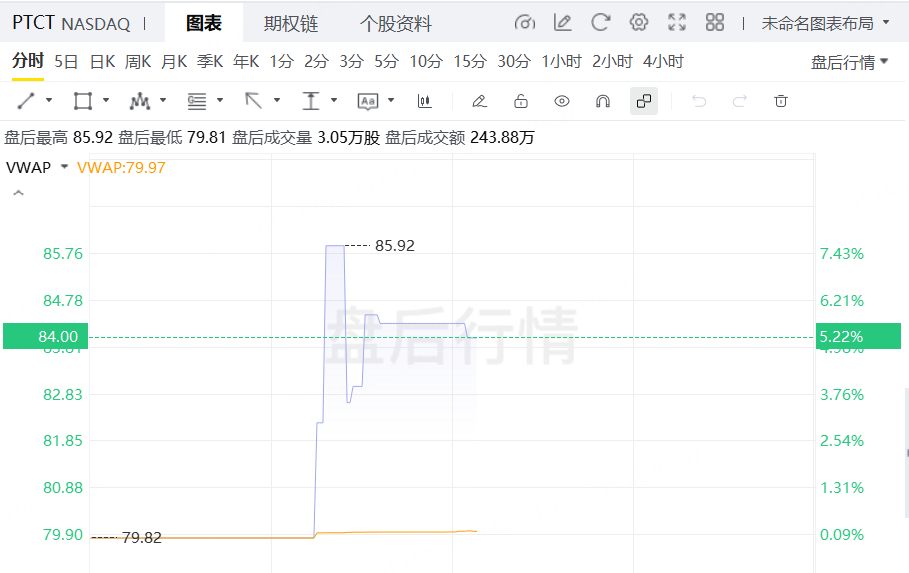The height and width of the screenshot is (573, 909).
Task: Activate the pencil brush drawing tool
Action: [x=479, y=101]
